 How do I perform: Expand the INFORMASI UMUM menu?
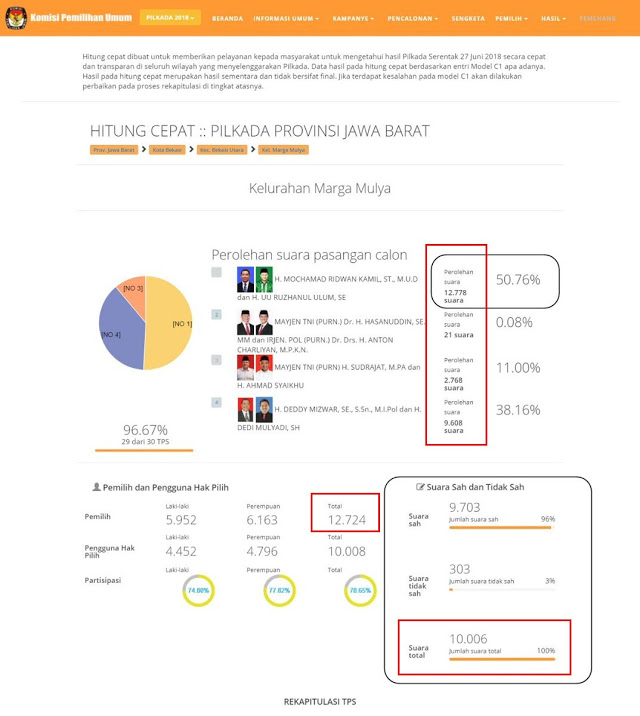click(x=286, y=19)
